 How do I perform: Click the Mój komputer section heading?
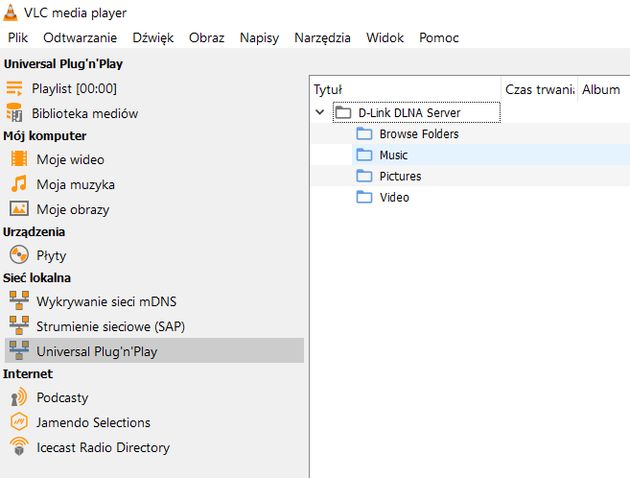(x=45, y=136)
